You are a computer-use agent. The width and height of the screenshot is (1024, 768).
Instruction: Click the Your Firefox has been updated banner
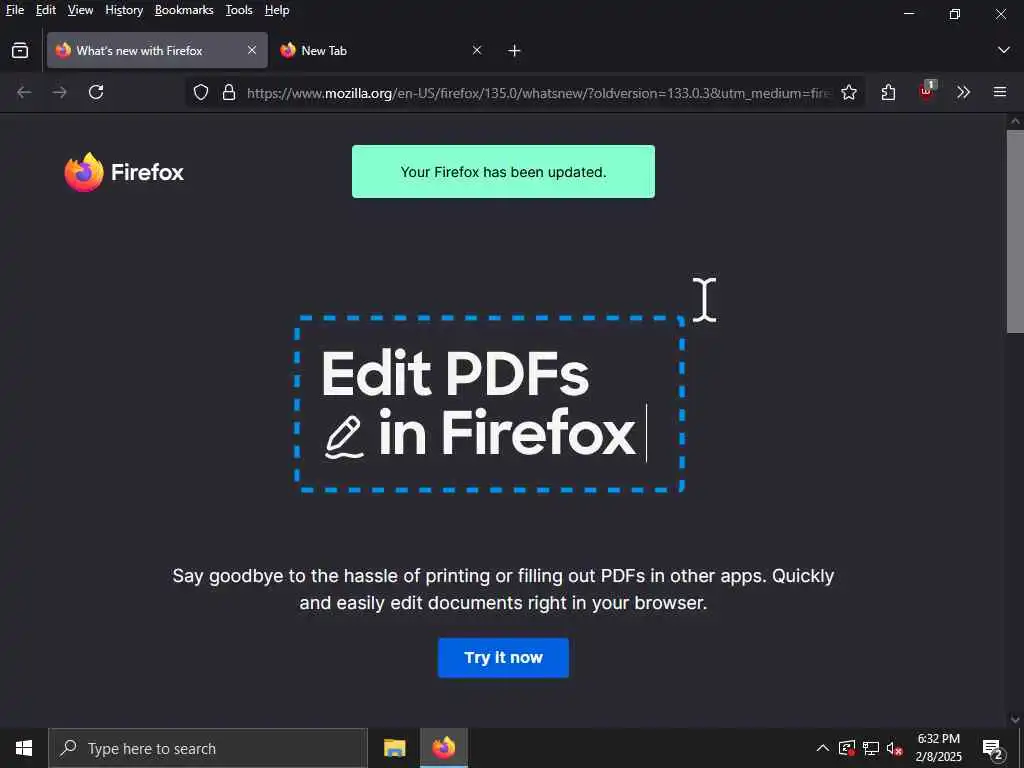pyautogui.click(x=503, y=172)
